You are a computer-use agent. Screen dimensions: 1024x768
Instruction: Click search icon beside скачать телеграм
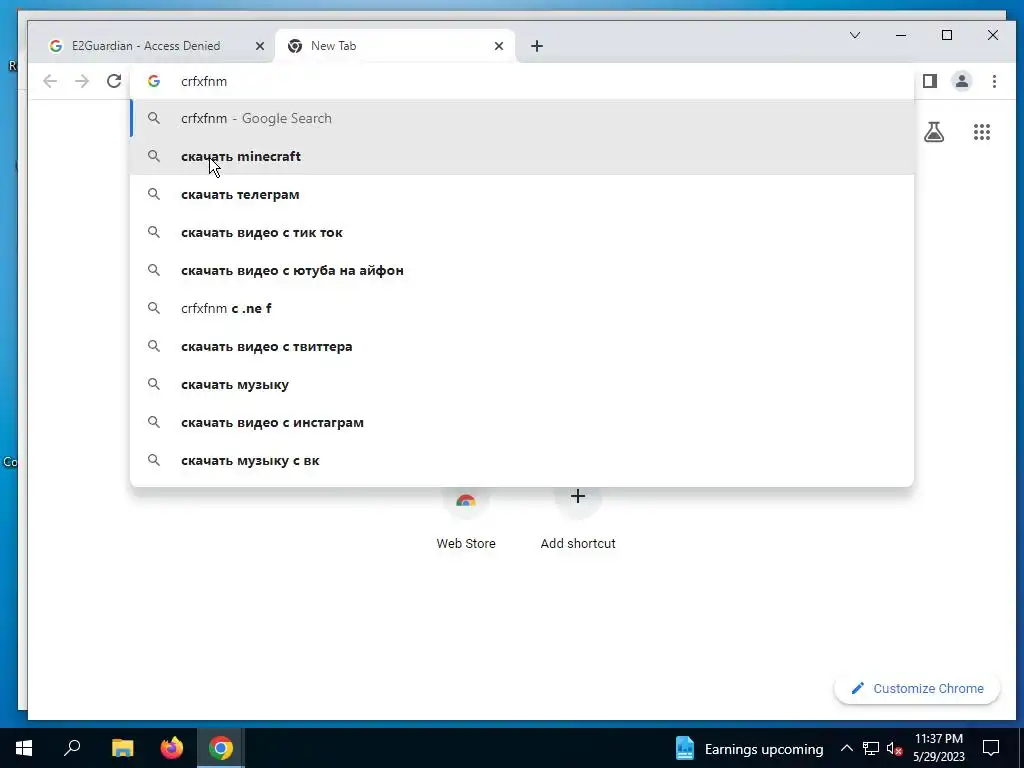[x=153, y=194]
